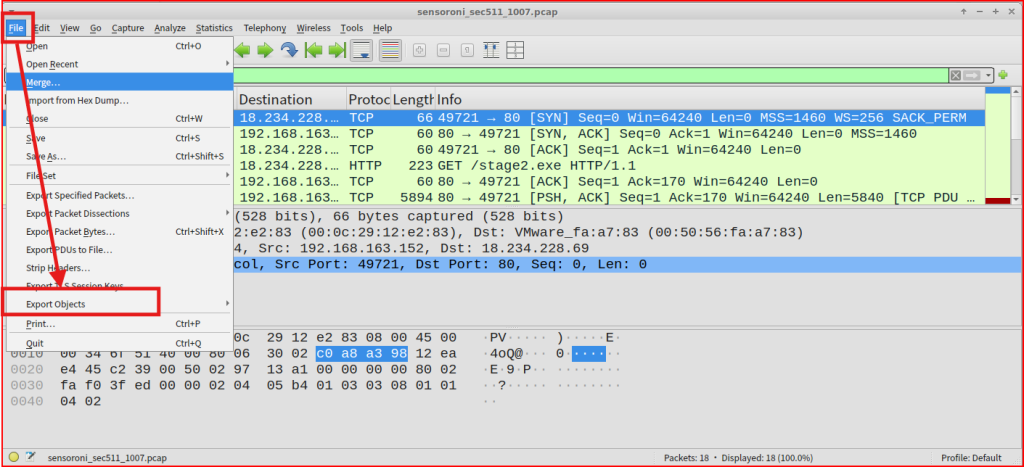Click the Go Back green arrow icon
Image resolution: width=1024 pixels, height=467 pixels.
243,49
